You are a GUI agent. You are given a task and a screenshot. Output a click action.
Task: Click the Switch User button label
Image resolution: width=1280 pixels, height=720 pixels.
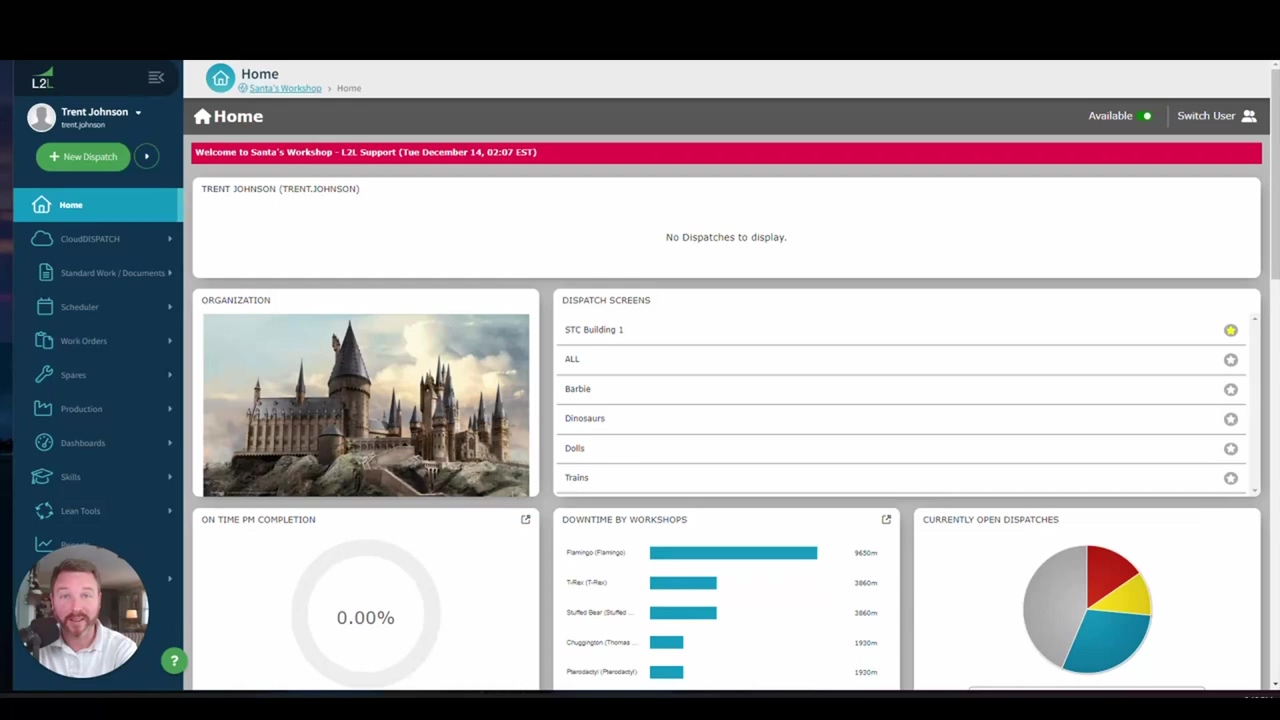point(1206,116)
